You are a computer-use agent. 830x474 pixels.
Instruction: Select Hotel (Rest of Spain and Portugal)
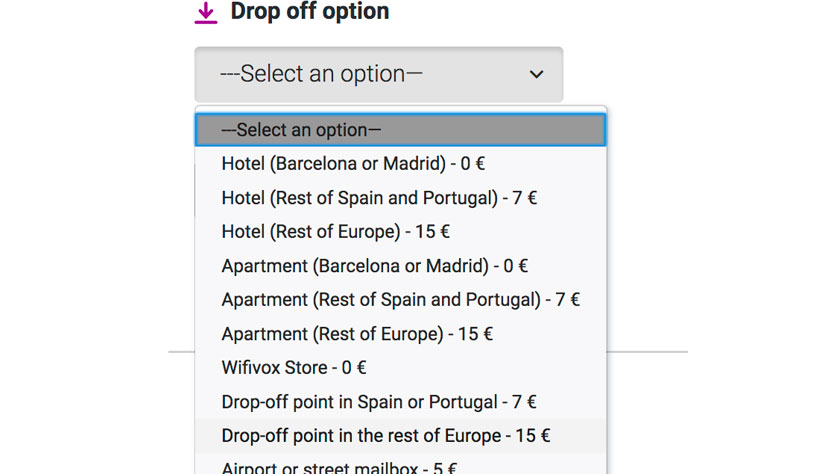[x=400, y=198]
